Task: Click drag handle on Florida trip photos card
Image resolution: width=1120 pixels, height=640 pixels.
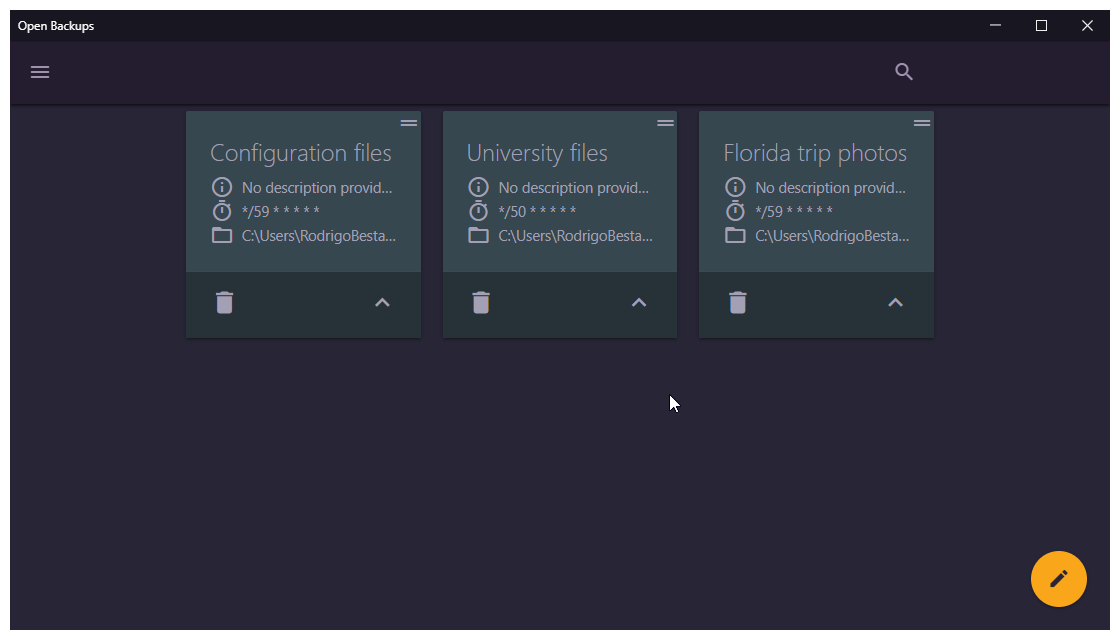Action: [922, 123]
